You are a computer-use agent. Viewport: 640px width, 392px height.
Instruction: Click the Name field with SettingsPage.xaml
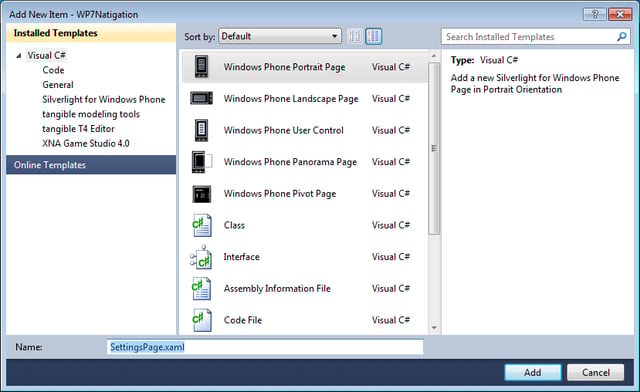tap(265, 347)
